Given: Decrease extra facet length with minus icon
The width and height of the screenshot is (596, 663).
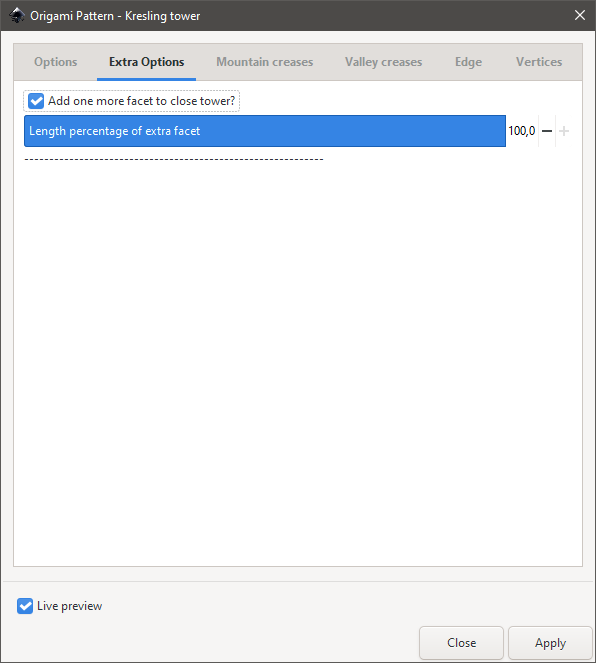Looking at the screenshot, I should 547,131.
